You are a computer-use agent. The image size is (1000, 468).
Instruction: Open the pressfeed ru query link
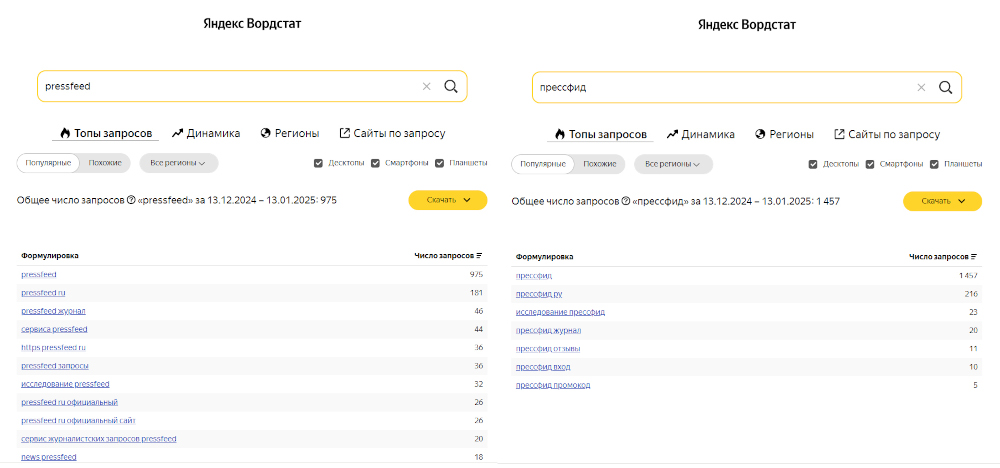[43, 293]
